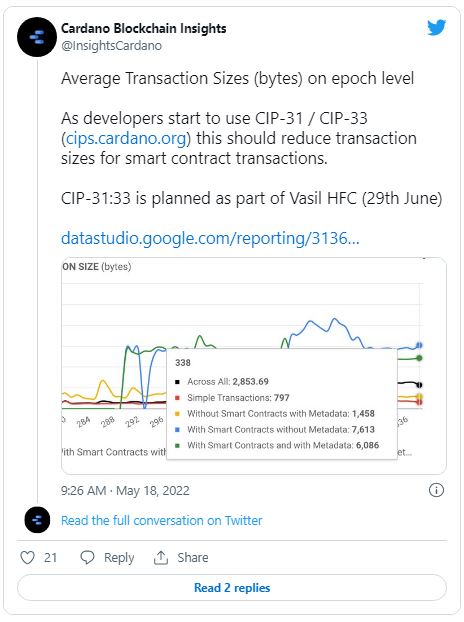464x622 pixels.
Task: Click the 9:26 AM May 18, 2022 timestamp
Action: [125, 491]
